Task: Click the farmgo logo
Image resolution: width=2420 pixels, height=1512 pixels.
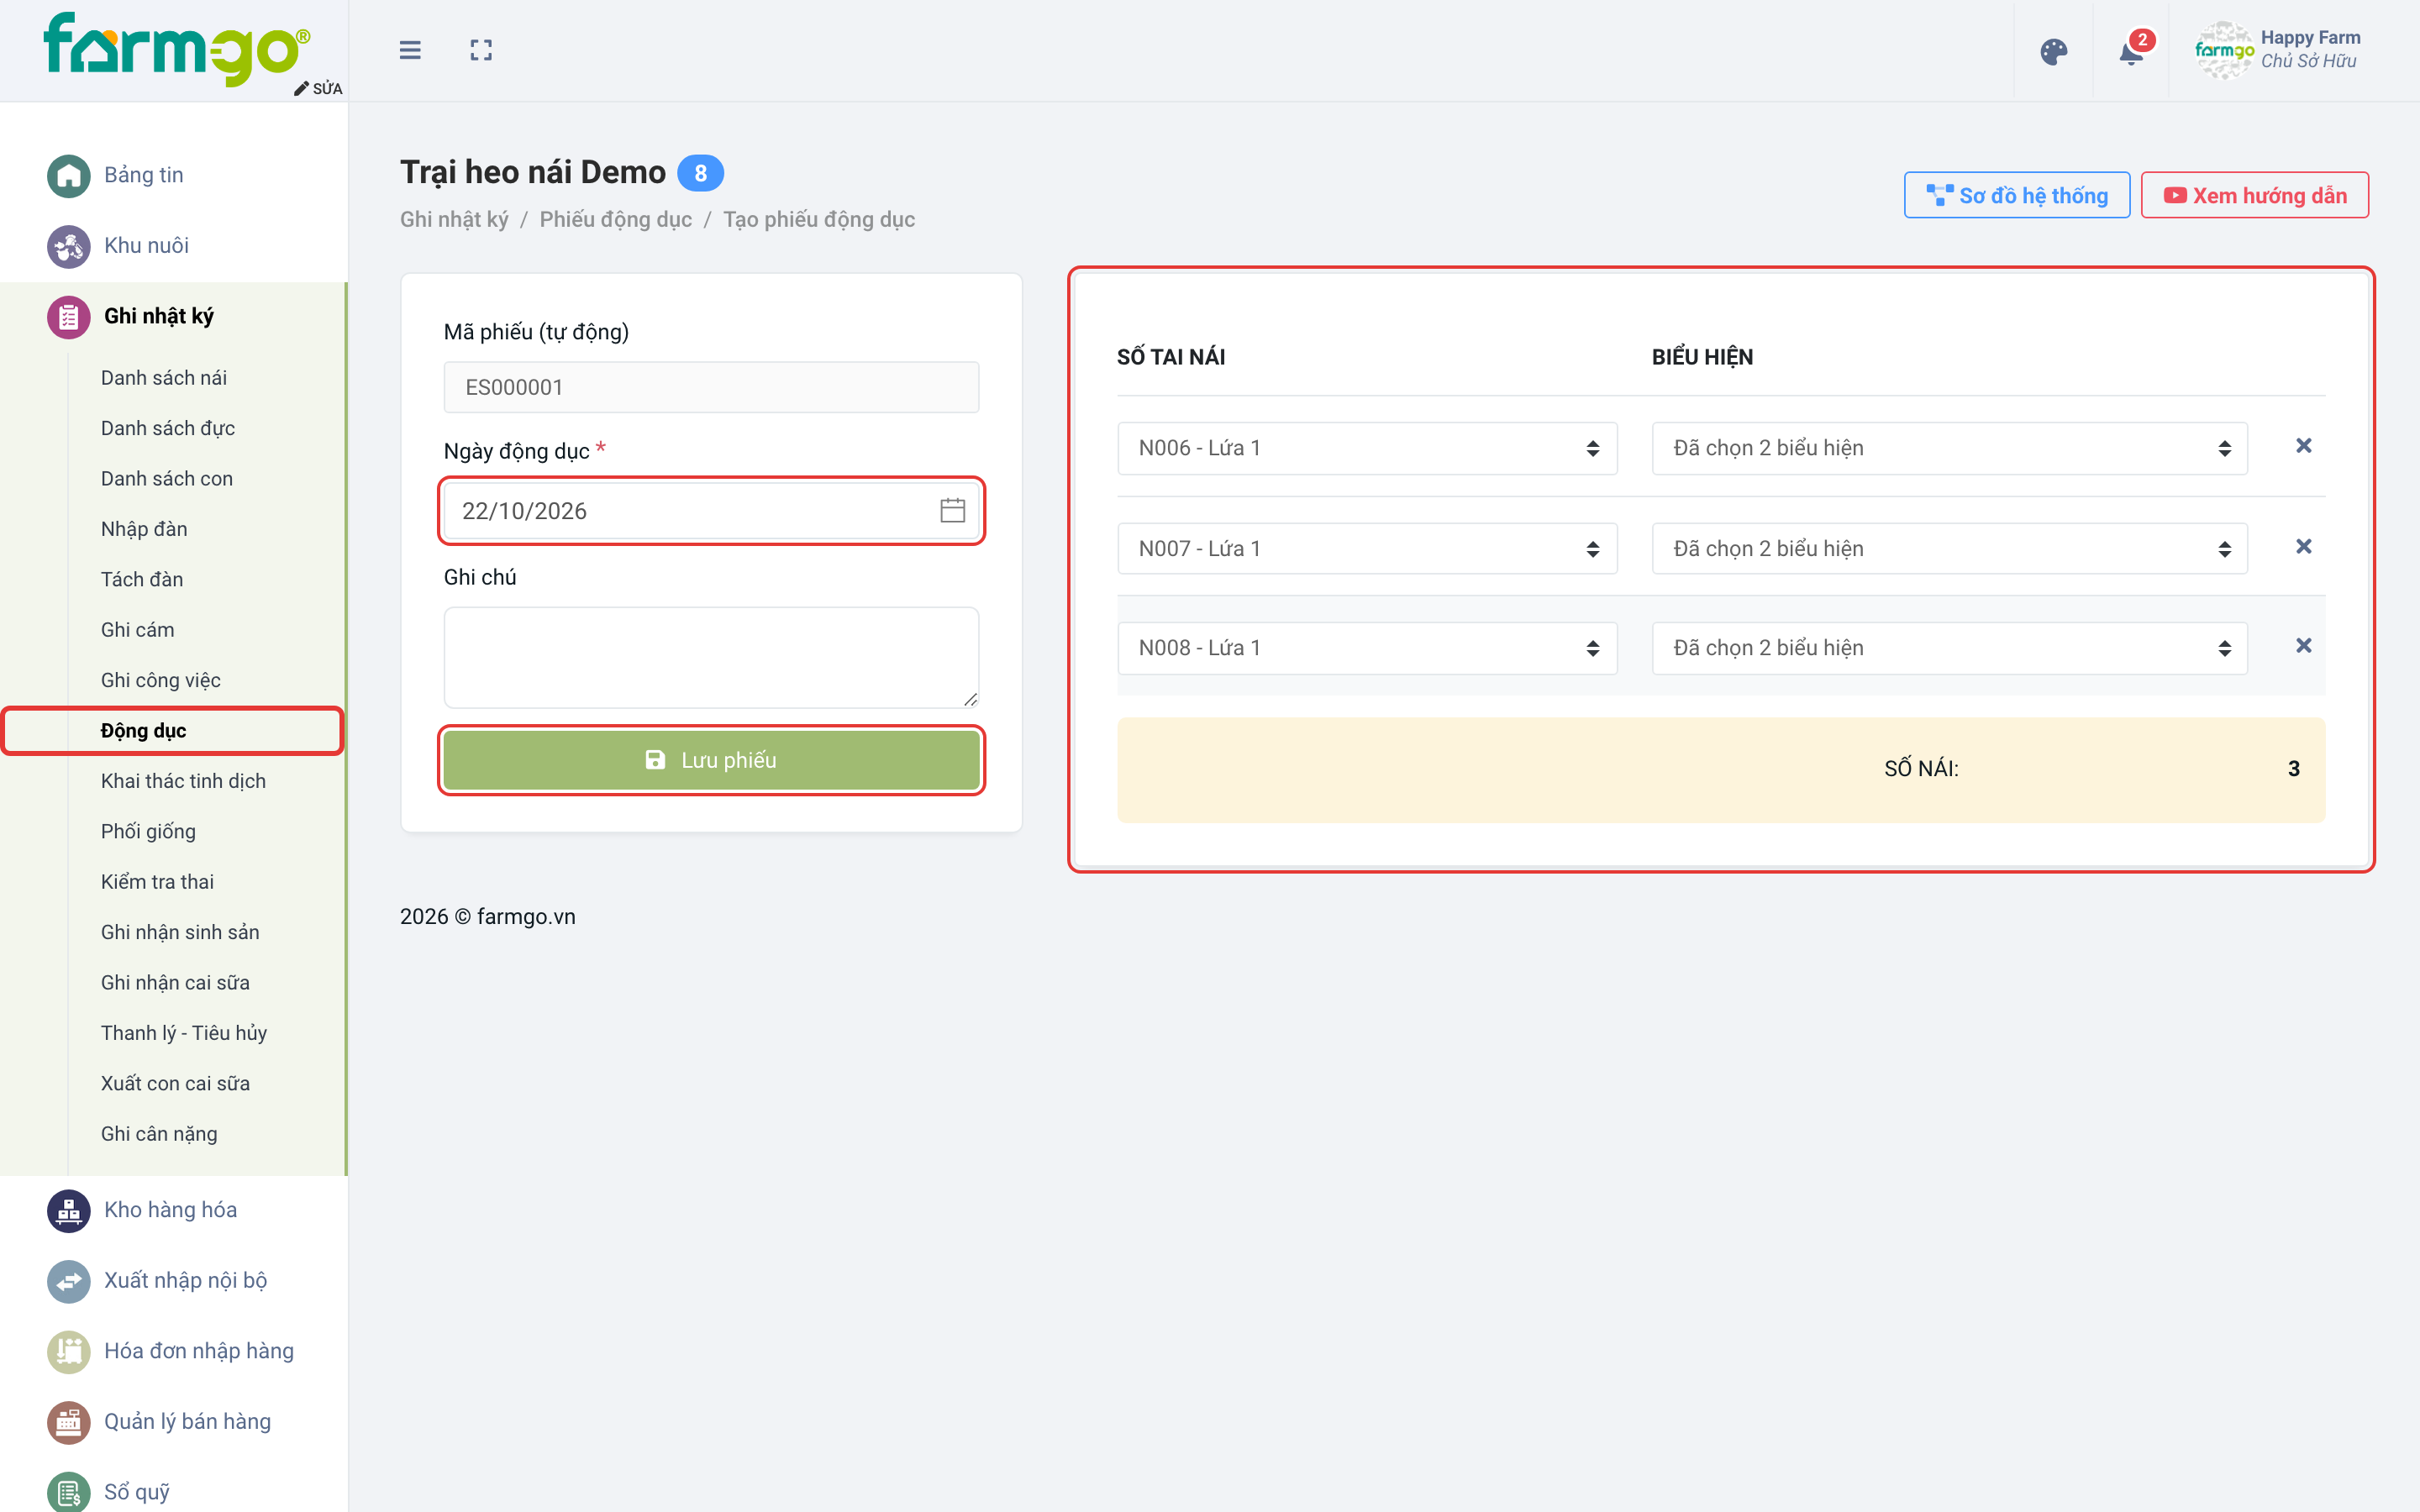Action: pos(176,50)
